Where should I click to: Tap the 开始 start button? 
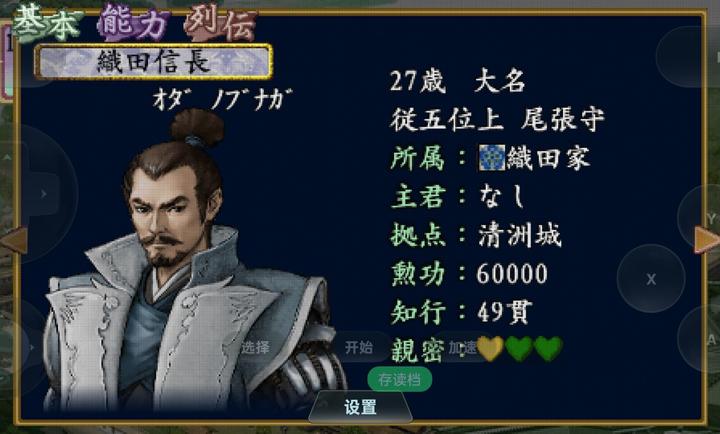pyautogui.click(x=359, y=347)
